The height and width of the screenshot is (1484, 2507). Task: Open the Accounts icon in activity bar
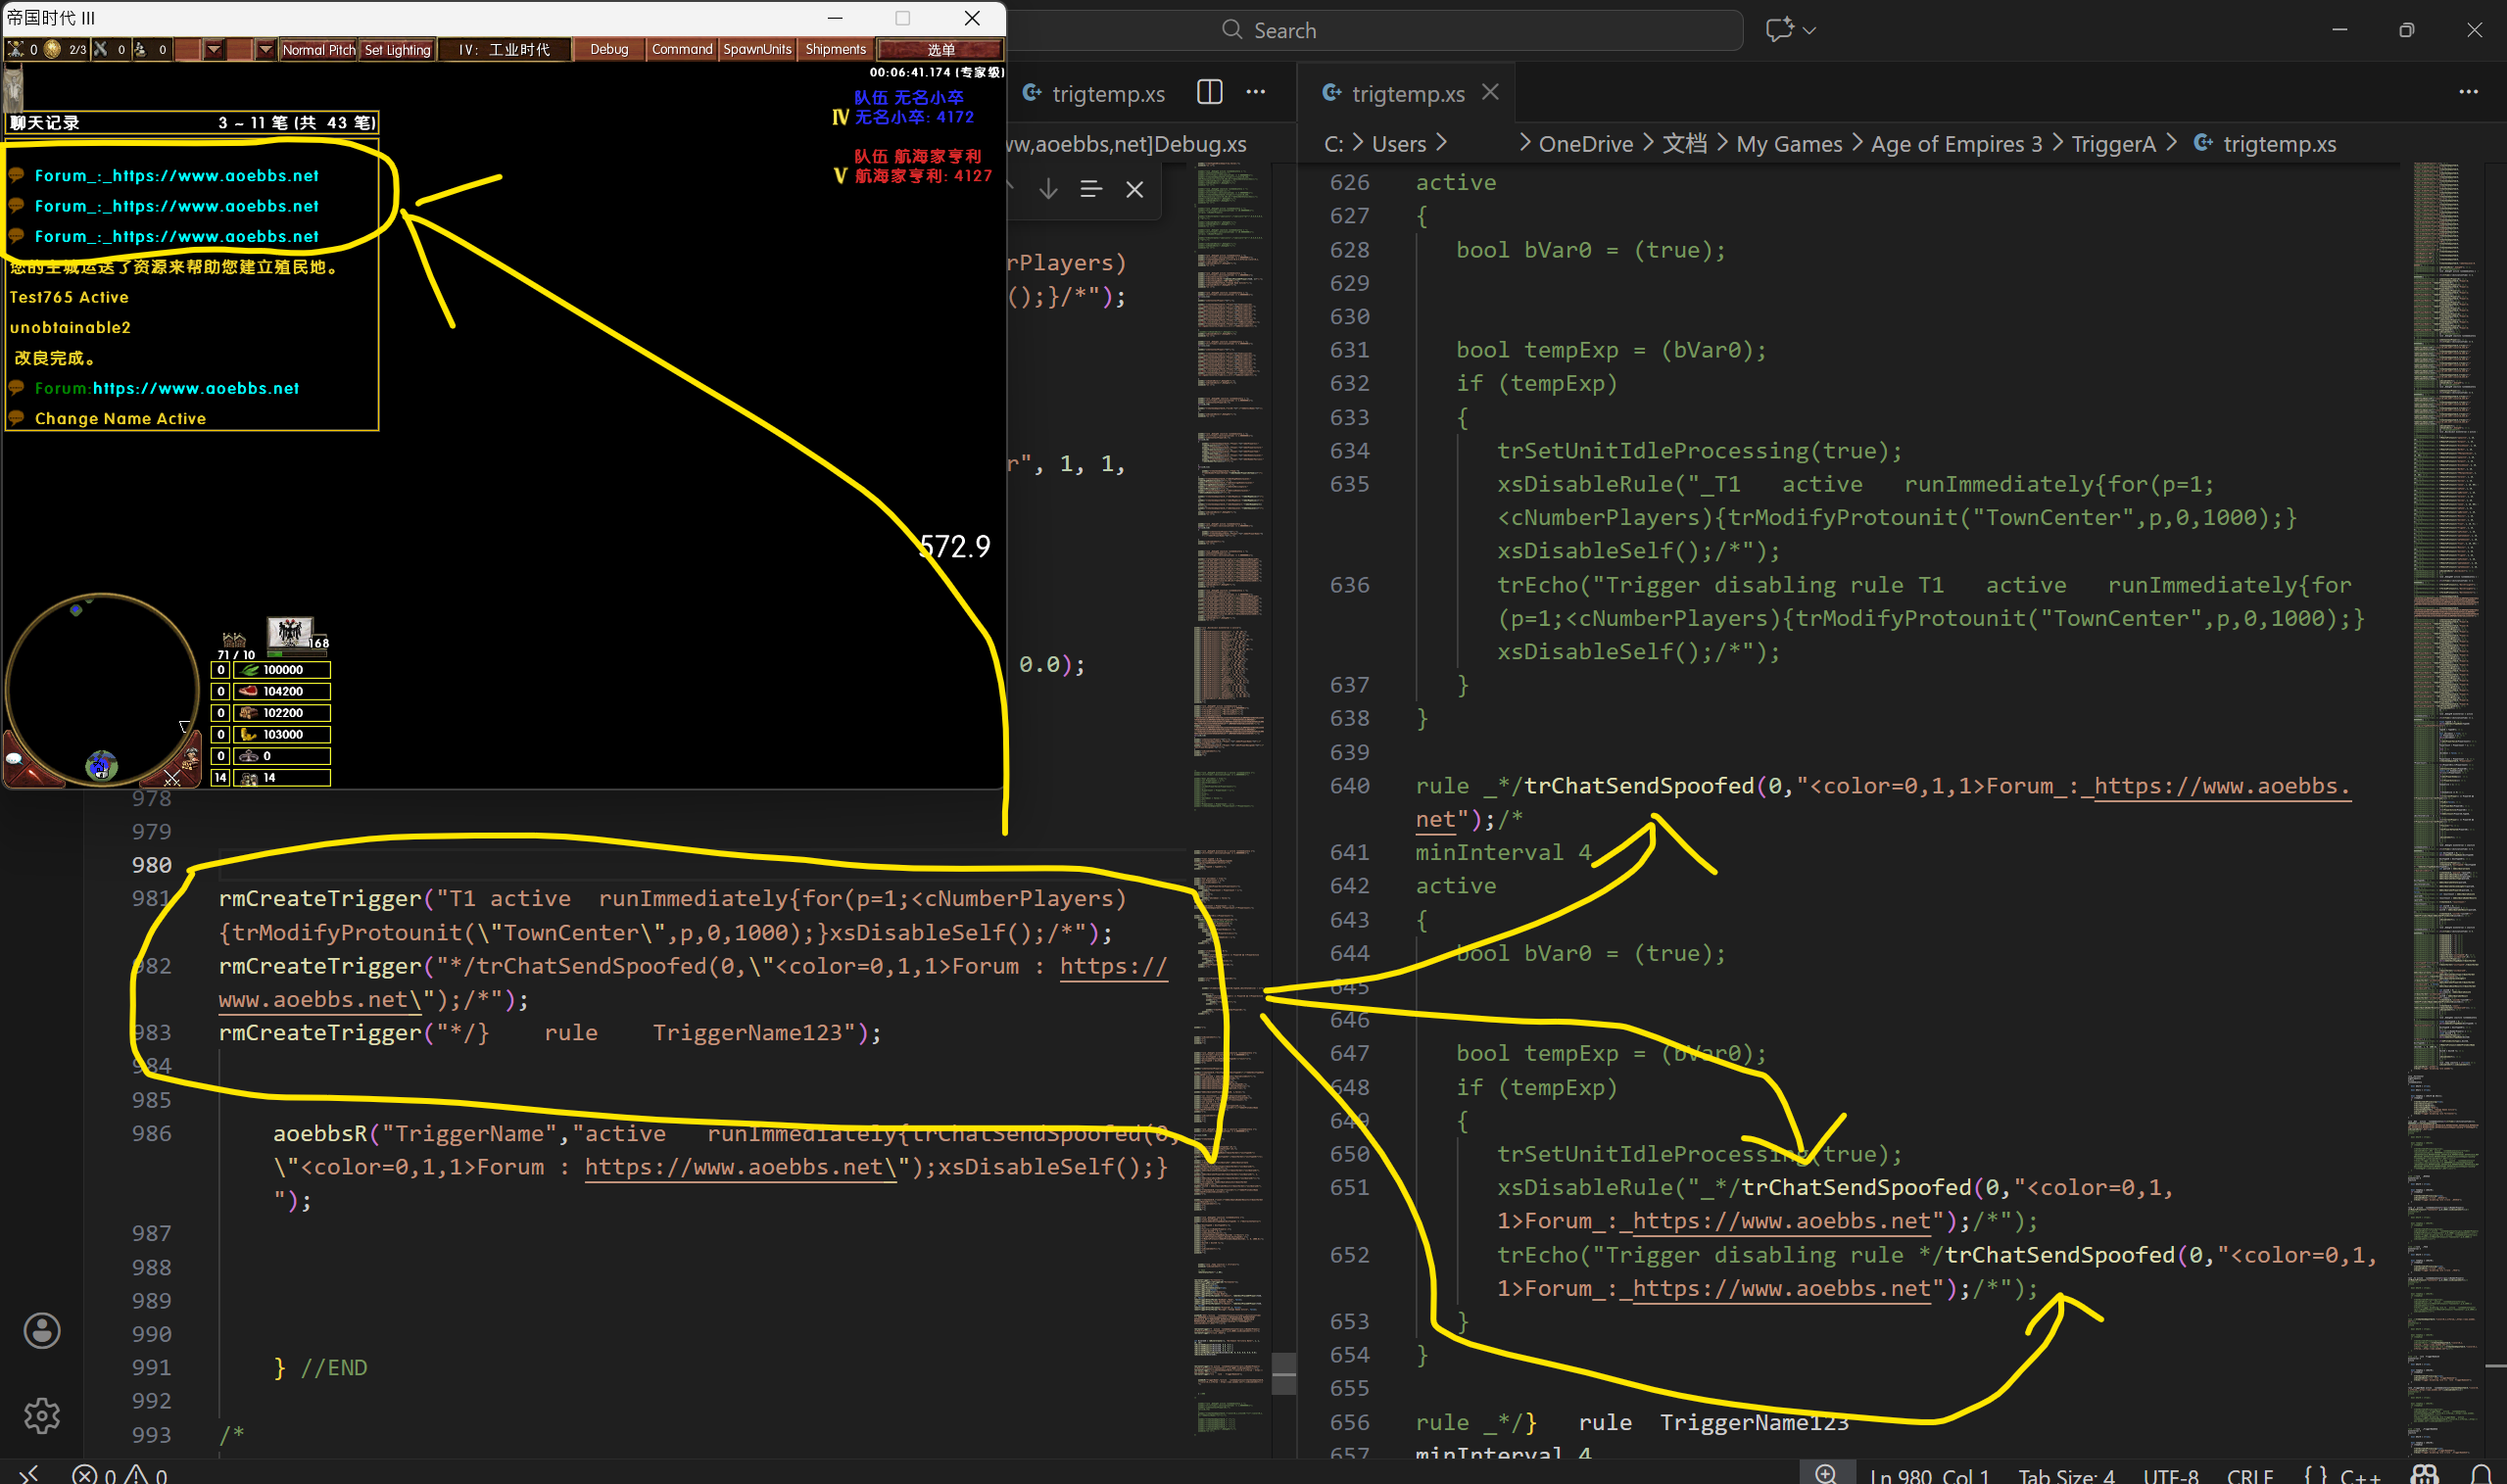(41, 1330)
